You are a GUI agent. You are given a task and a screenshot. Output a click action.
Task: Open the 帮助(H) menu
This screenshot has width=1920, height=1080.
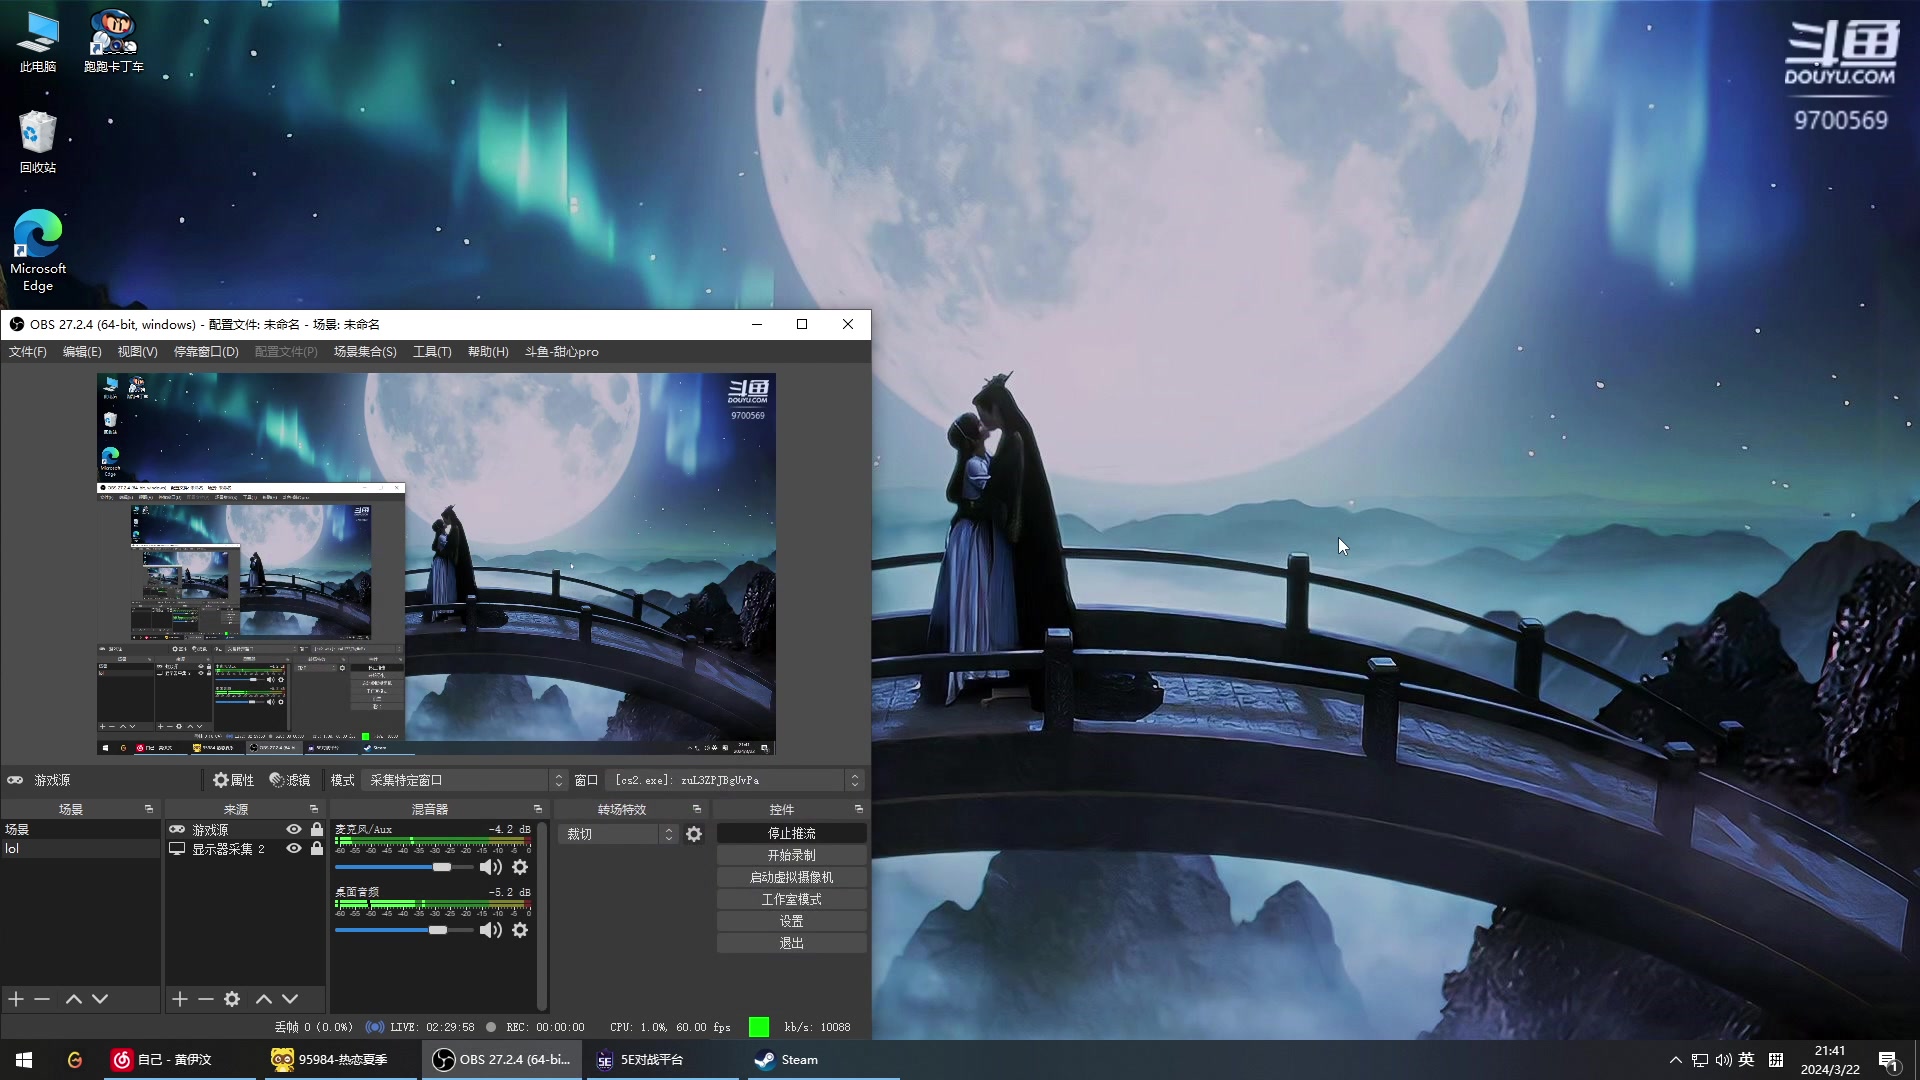[488, 352]
